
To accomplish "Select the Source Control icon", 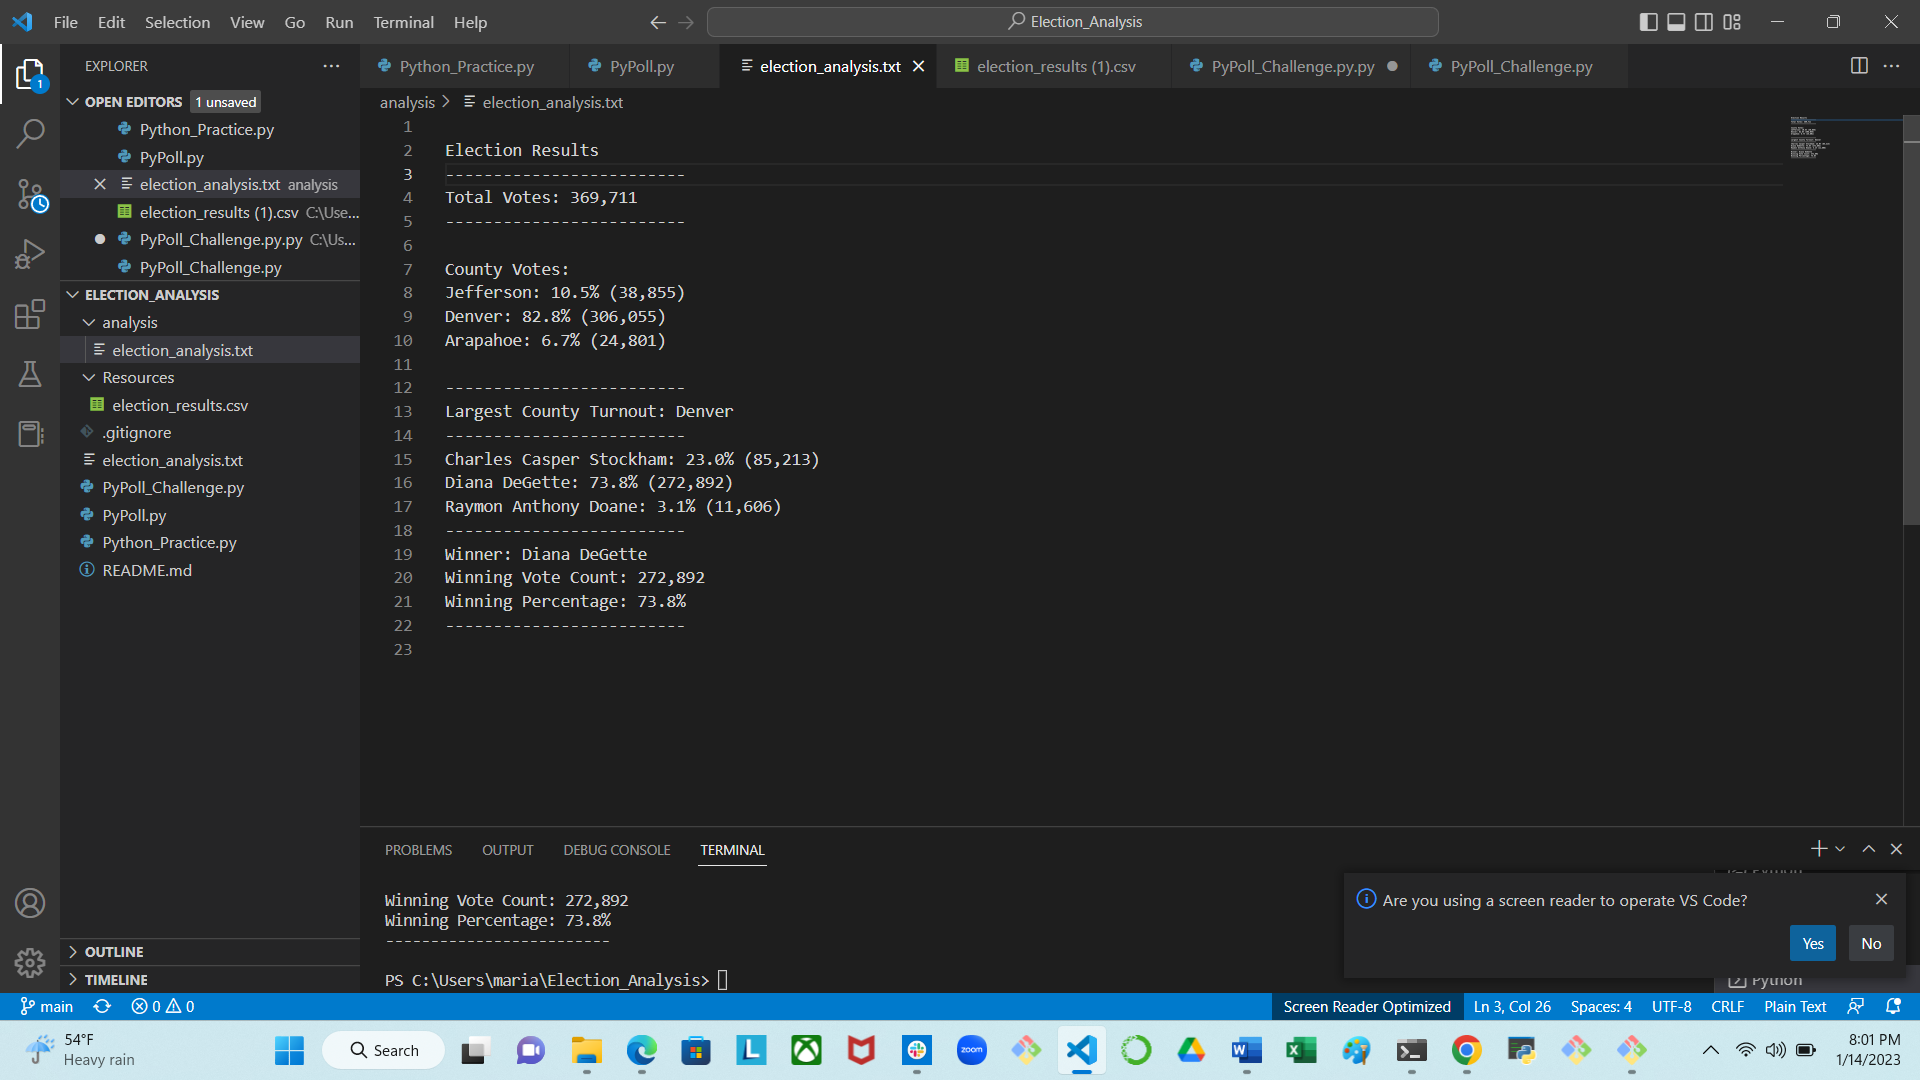I will [30, 195].
